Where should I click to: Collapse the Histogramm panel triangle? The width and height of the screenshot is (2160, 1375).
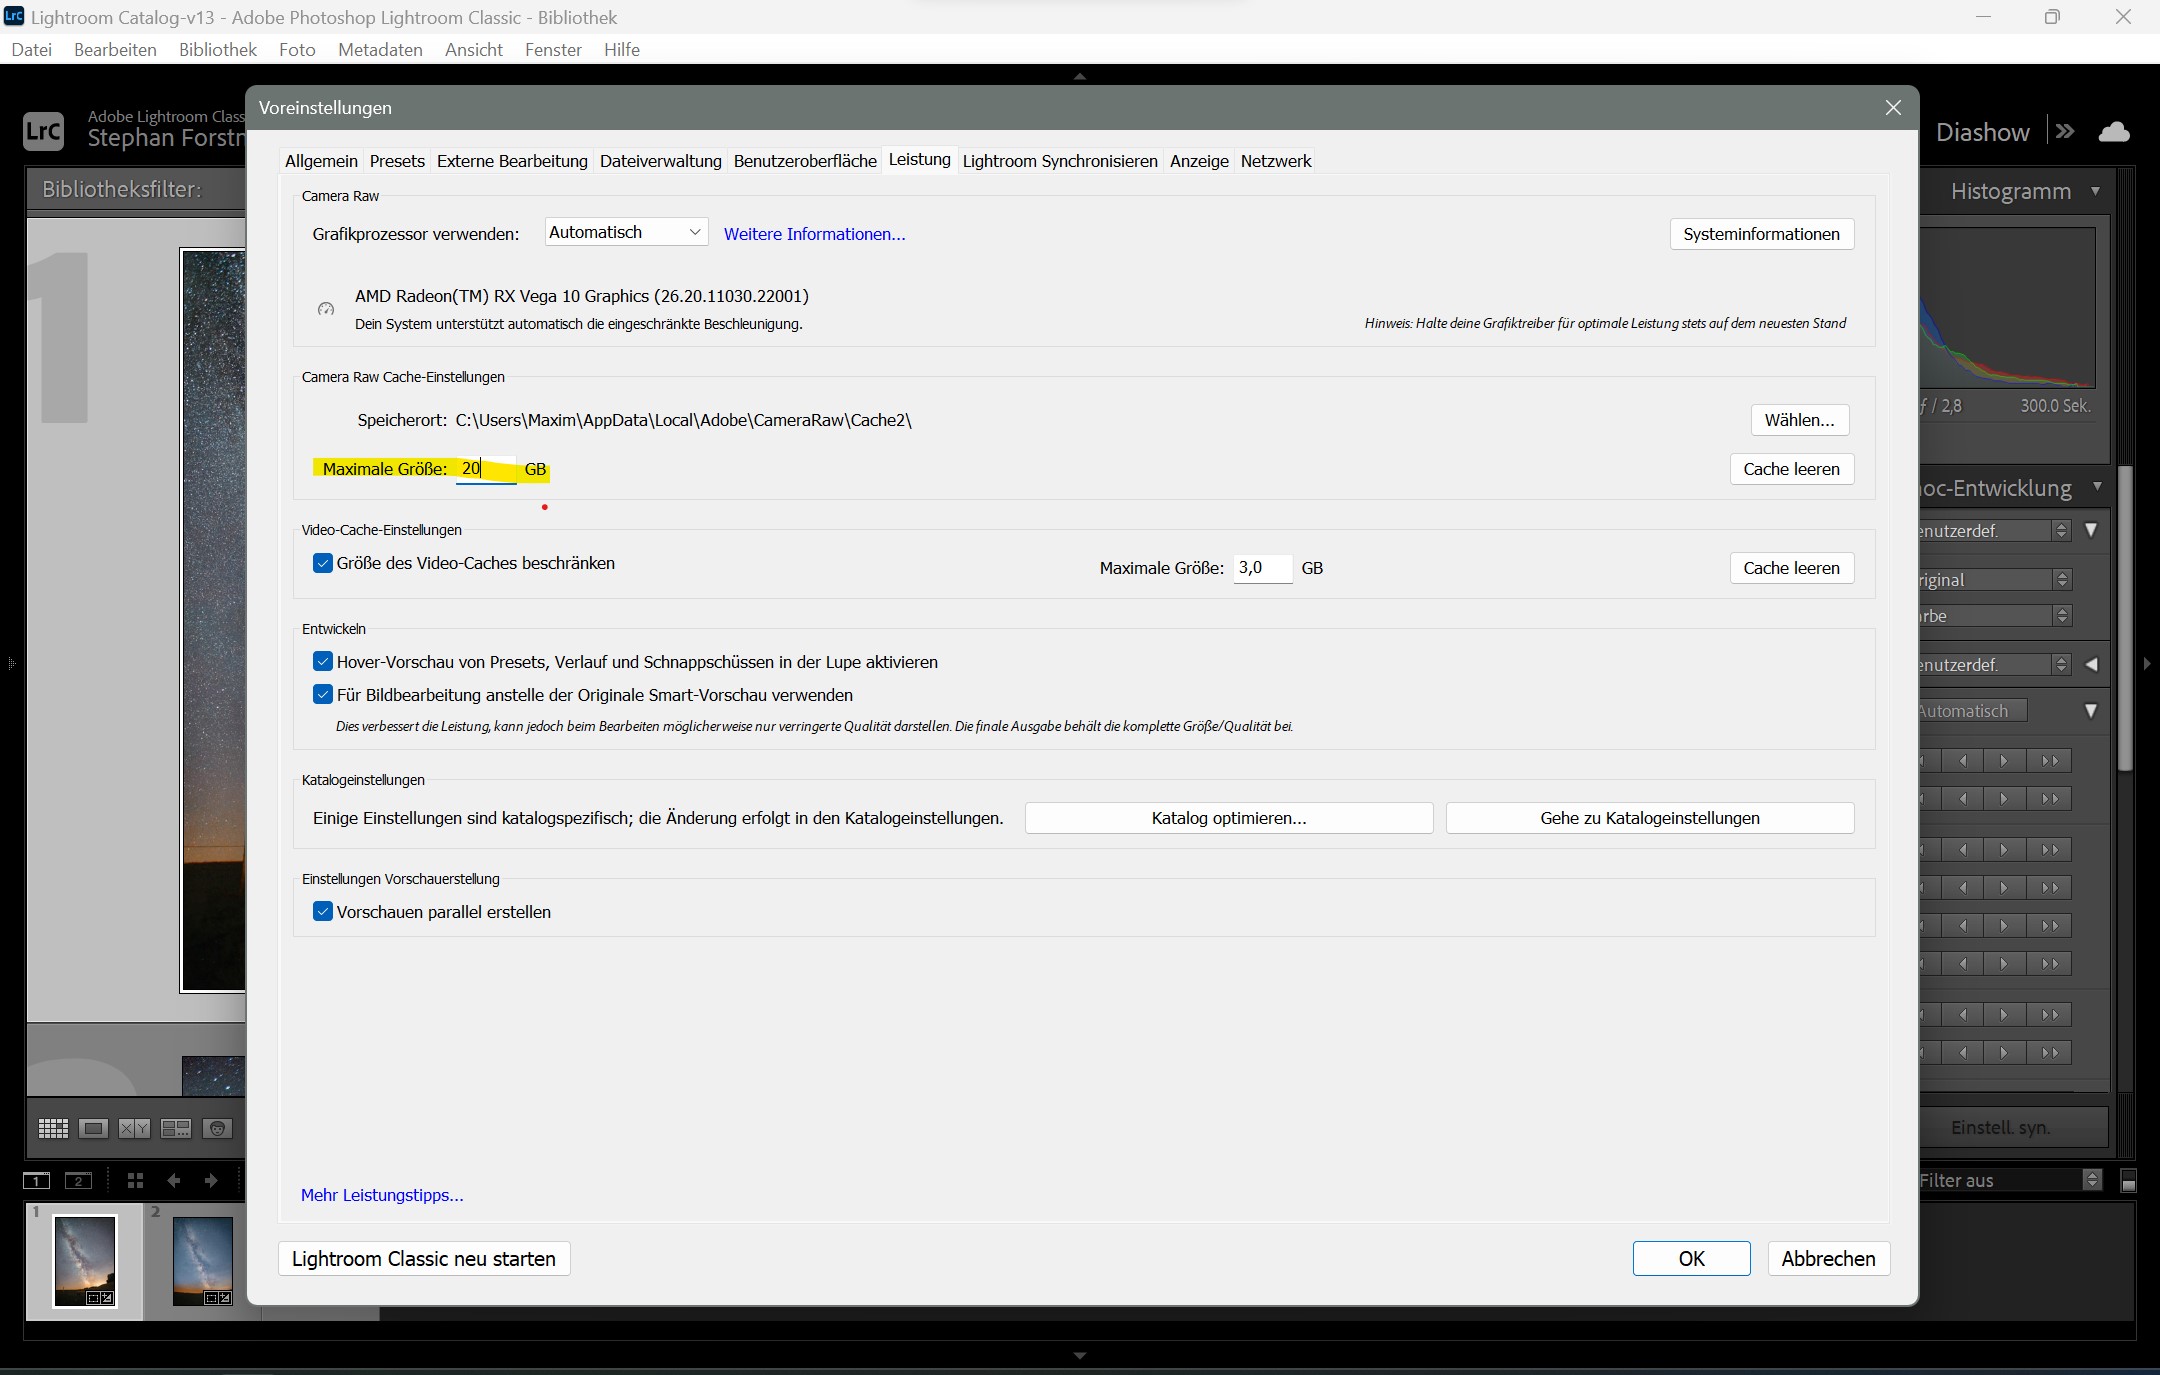[x=2095, y=191]
